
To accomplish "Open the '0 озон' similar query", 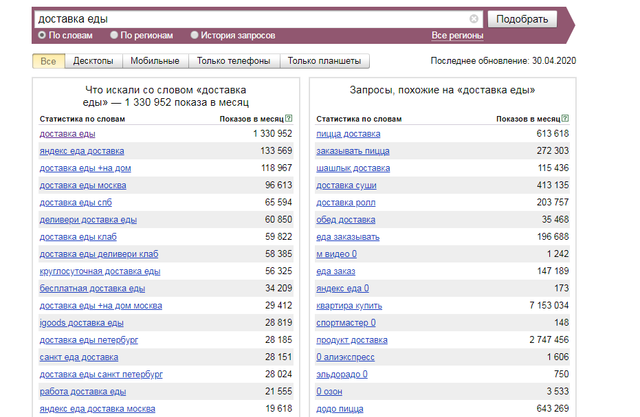I will pyautogui.click(x=329, y=391).
